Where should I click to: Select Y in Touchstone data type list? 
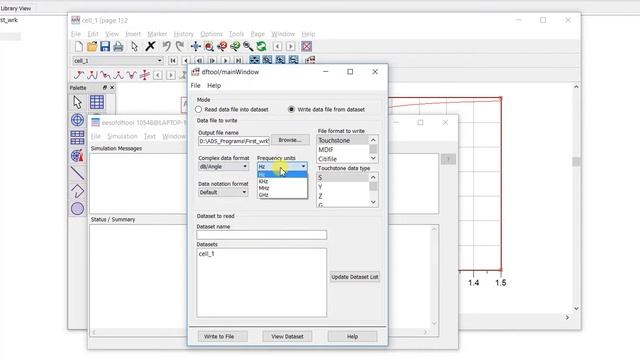[343, 187]
